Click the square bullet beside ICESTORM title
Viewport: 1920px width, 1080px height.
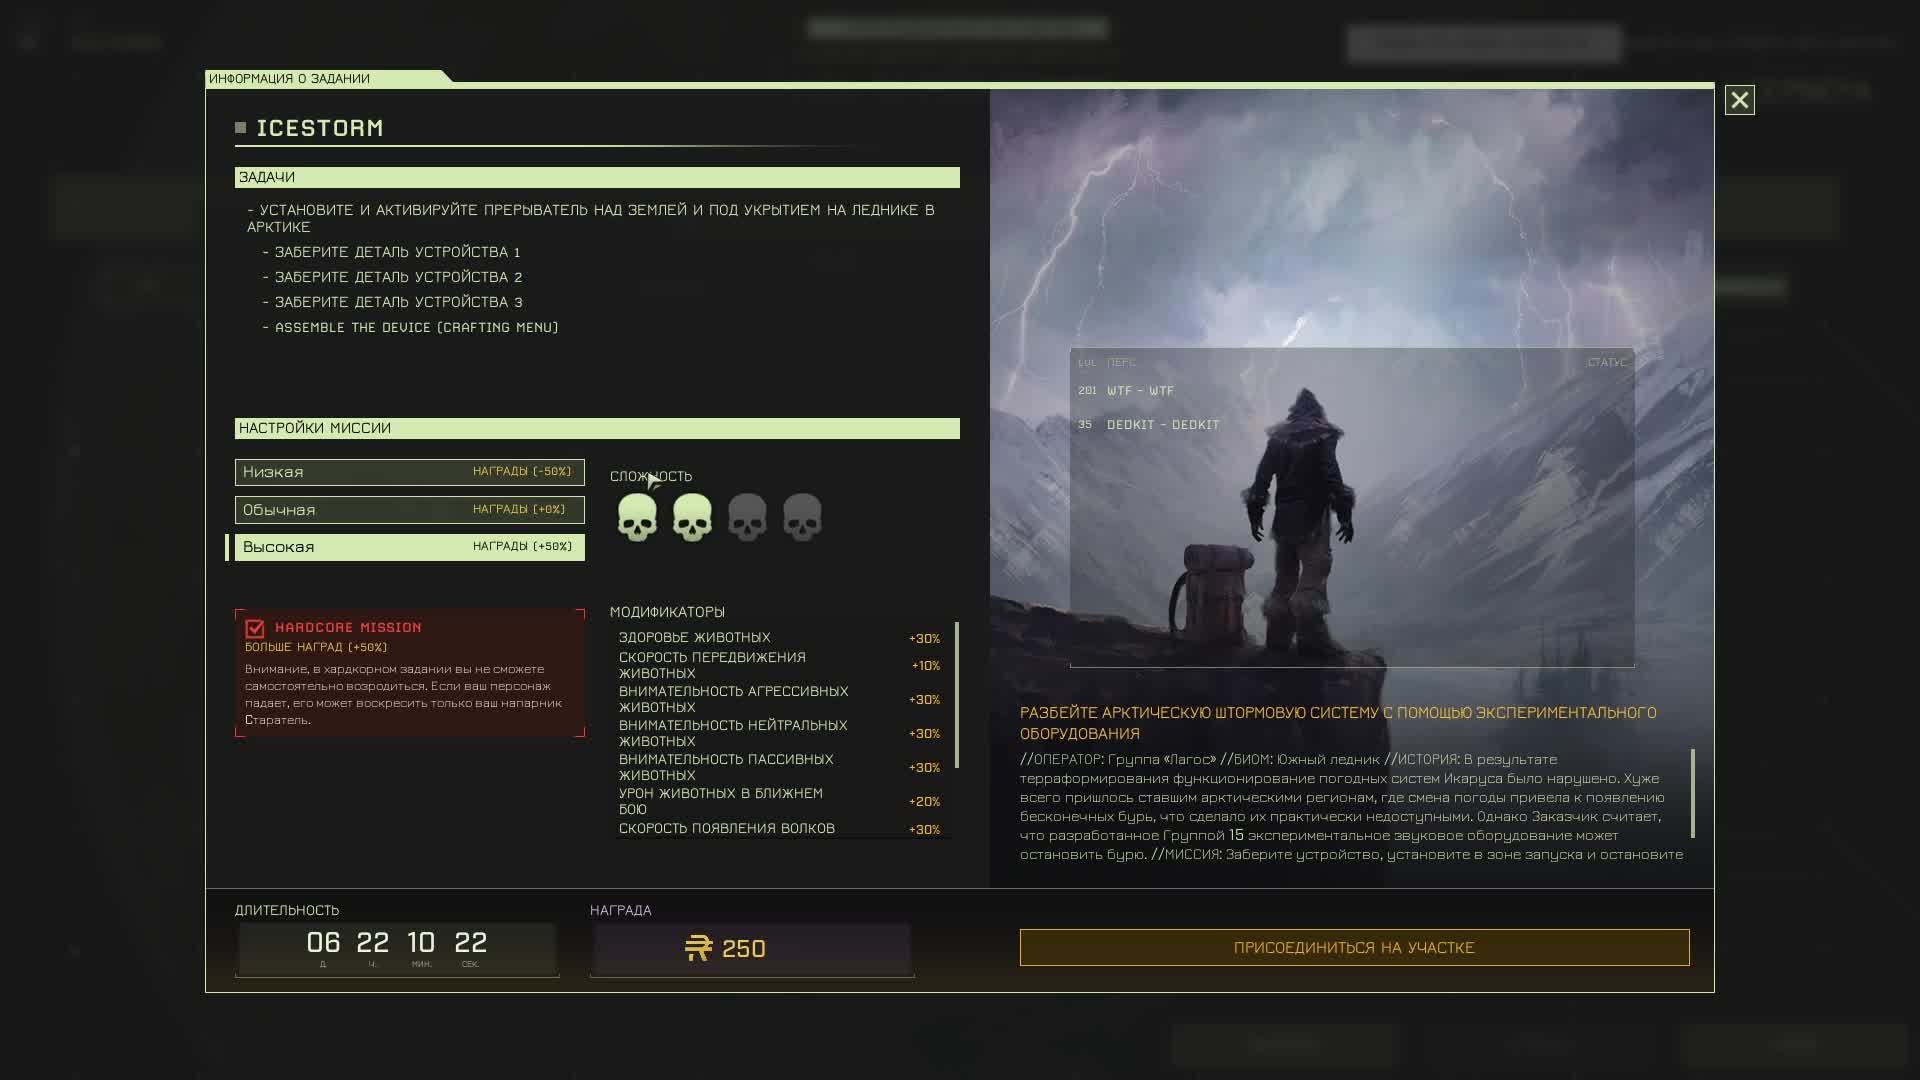click(x=240, y=128)
